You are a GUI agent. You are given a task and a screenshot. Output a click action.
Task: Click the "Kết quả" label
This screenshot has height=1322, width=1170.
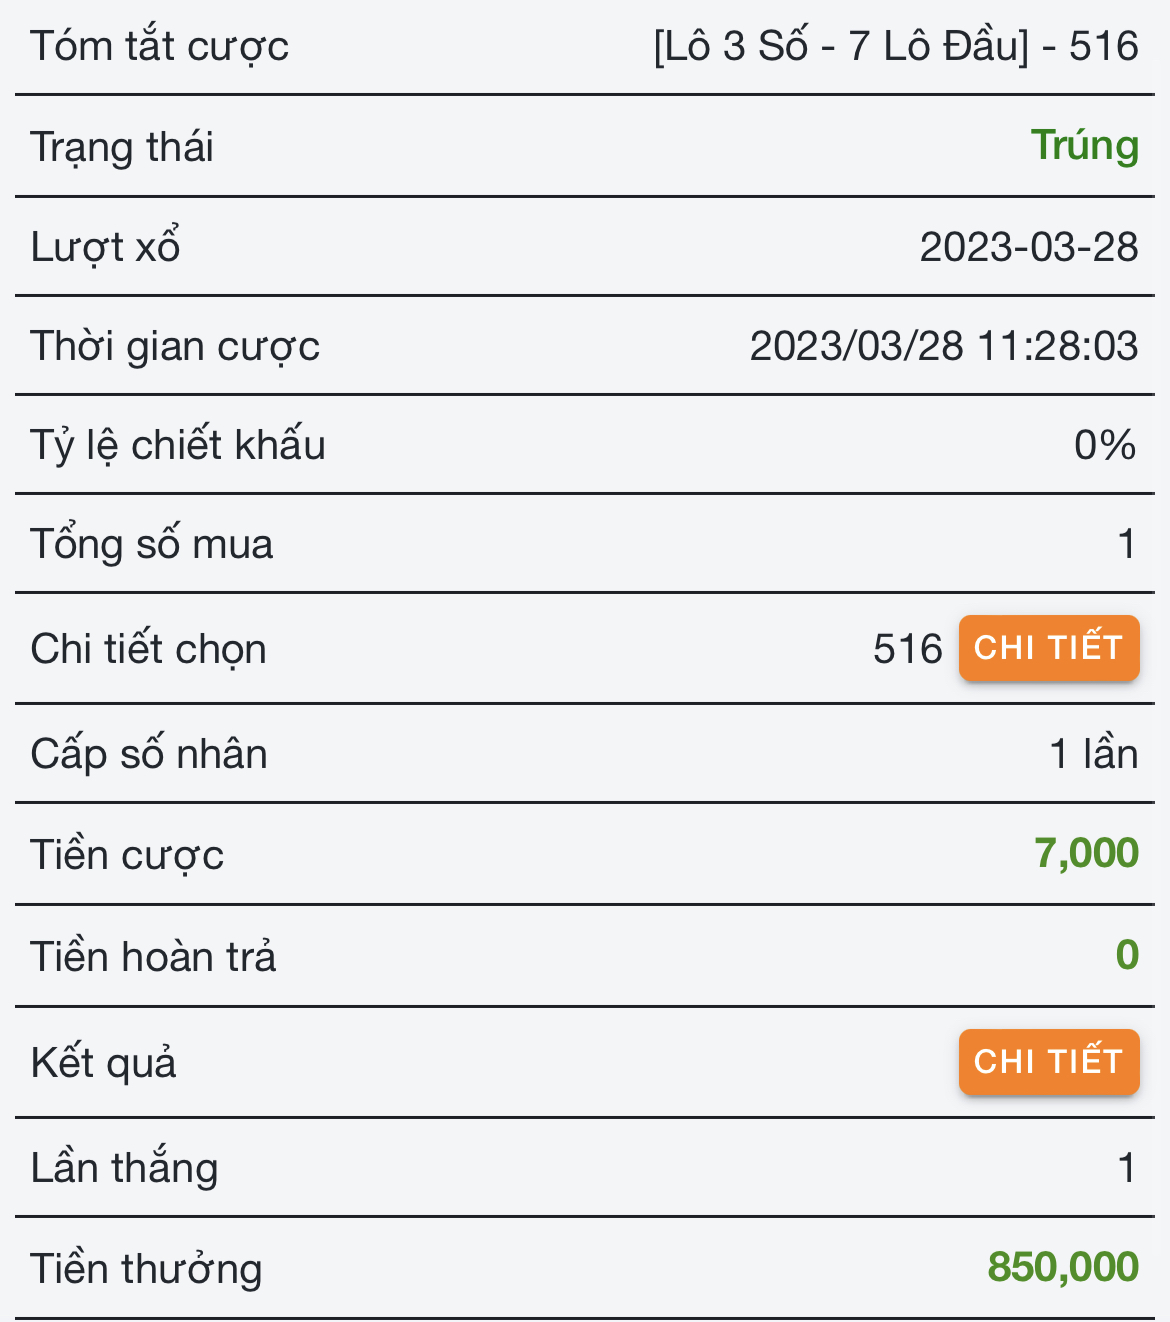coord(103,1062)
